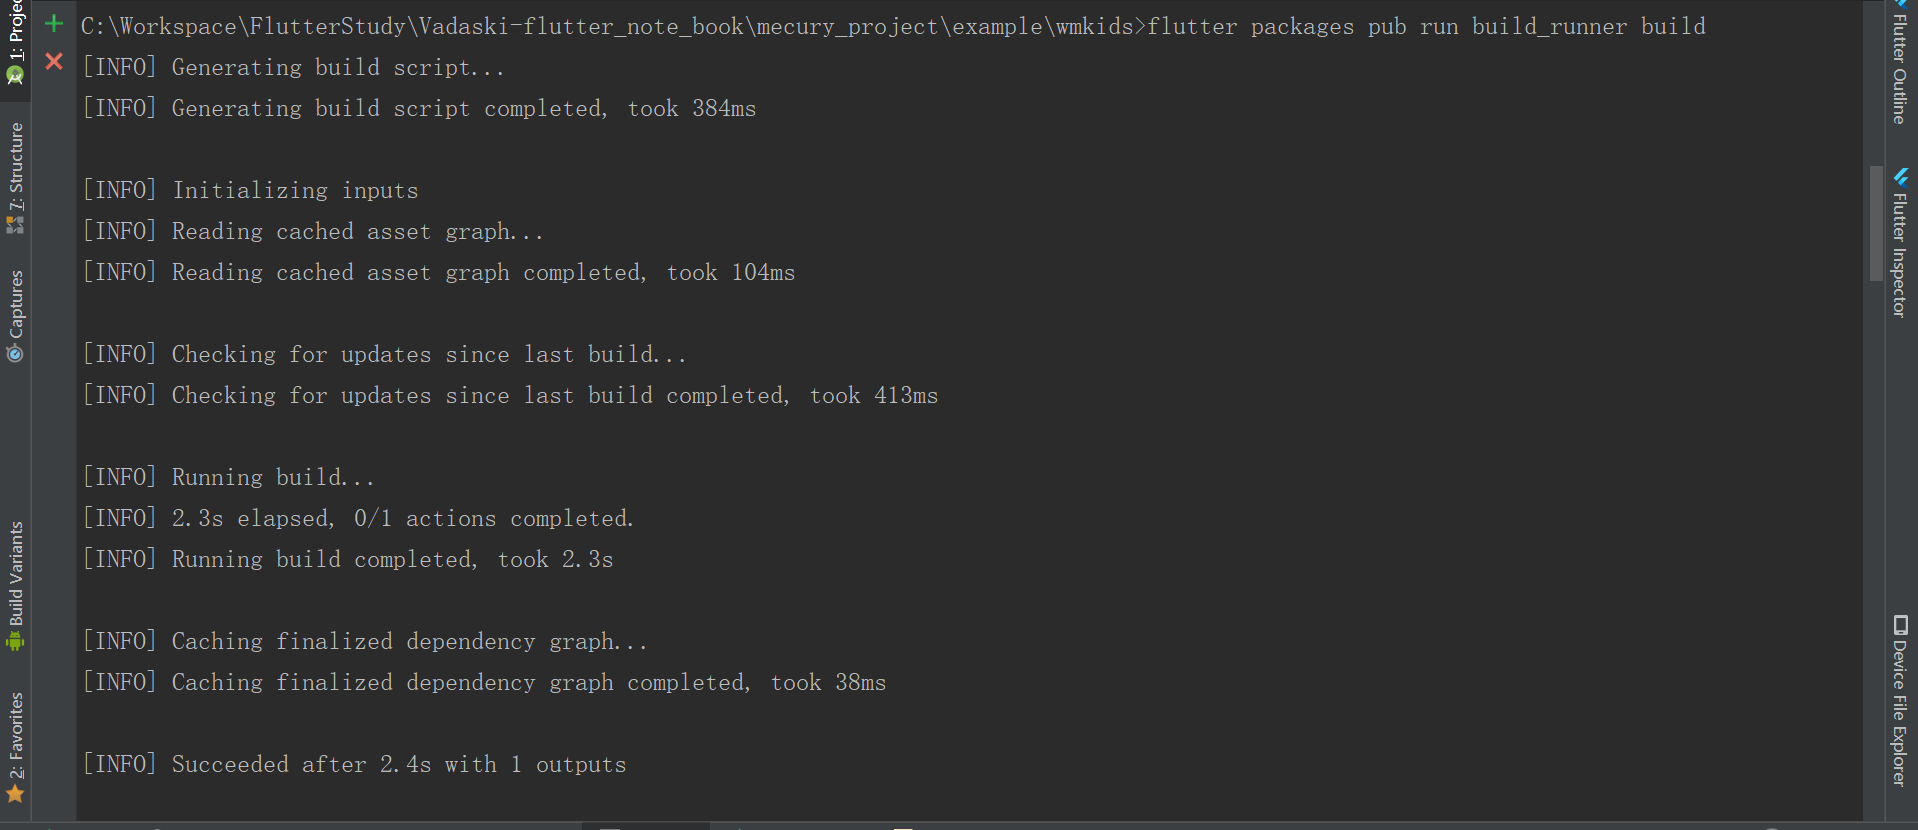
Task: Click the 'Running build completed, took 2.3s' line
Action: (347, 559)
